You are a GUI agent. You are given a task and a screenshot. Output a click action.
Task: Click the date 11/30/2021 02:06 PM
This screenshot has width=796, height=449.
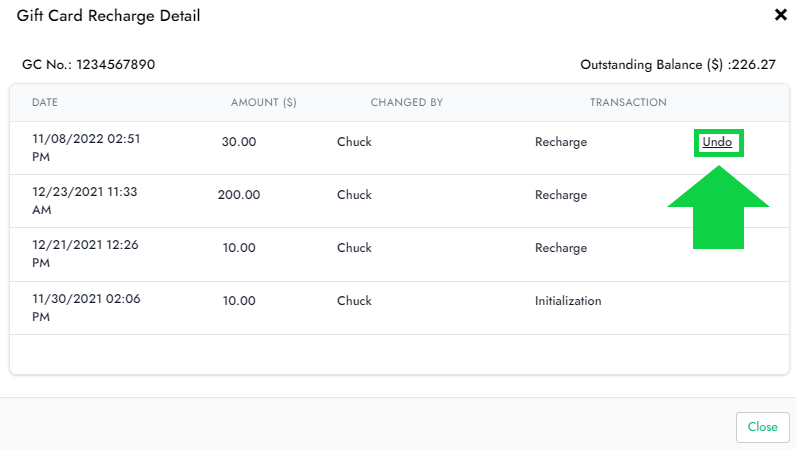(86, 307)
